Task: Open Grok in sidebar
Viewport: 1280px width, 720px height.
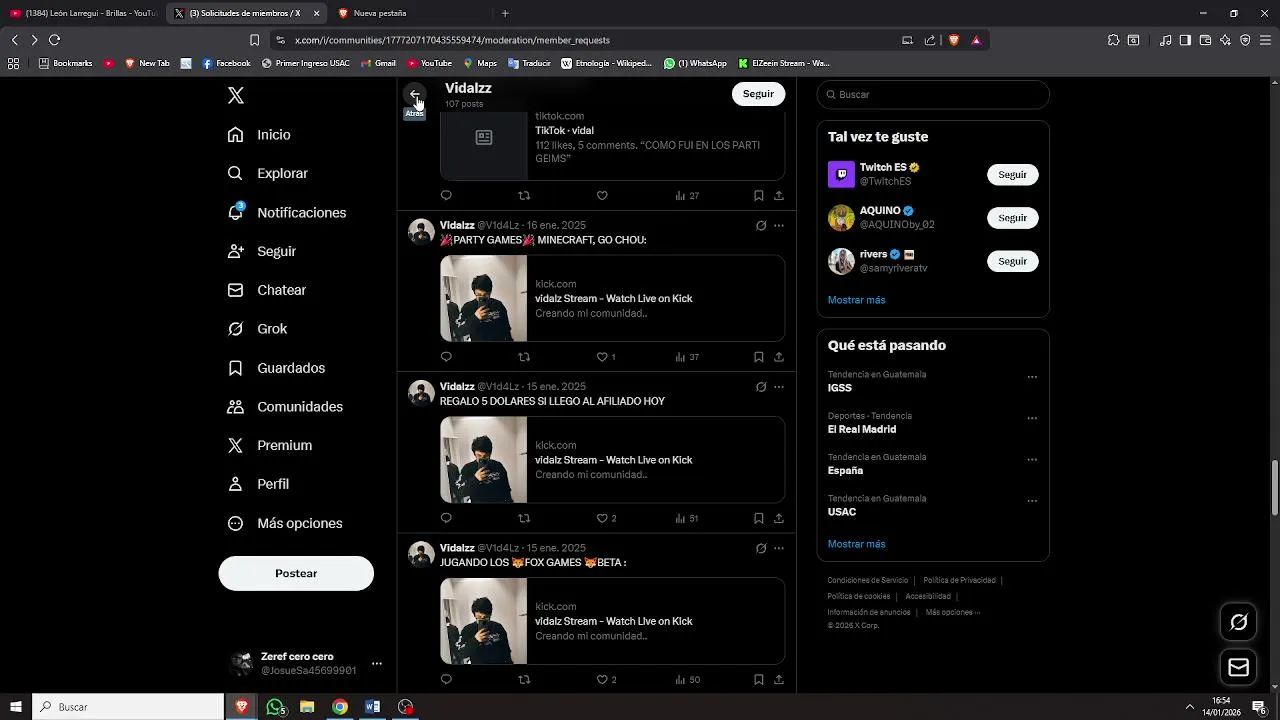Action: (x=257, y=329)
